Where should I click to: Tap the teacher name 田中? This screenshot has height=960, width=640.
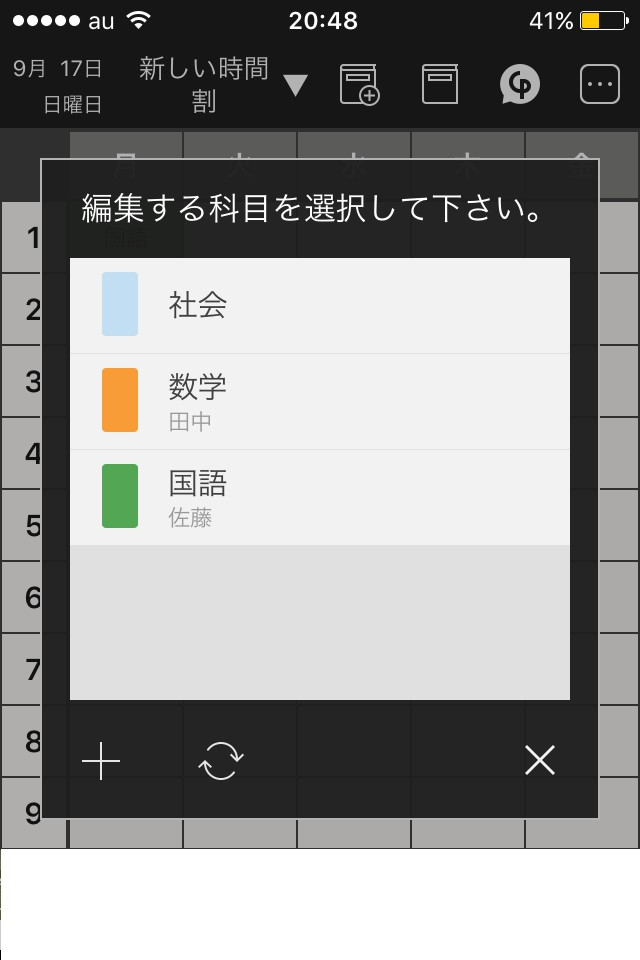[190, 422]
